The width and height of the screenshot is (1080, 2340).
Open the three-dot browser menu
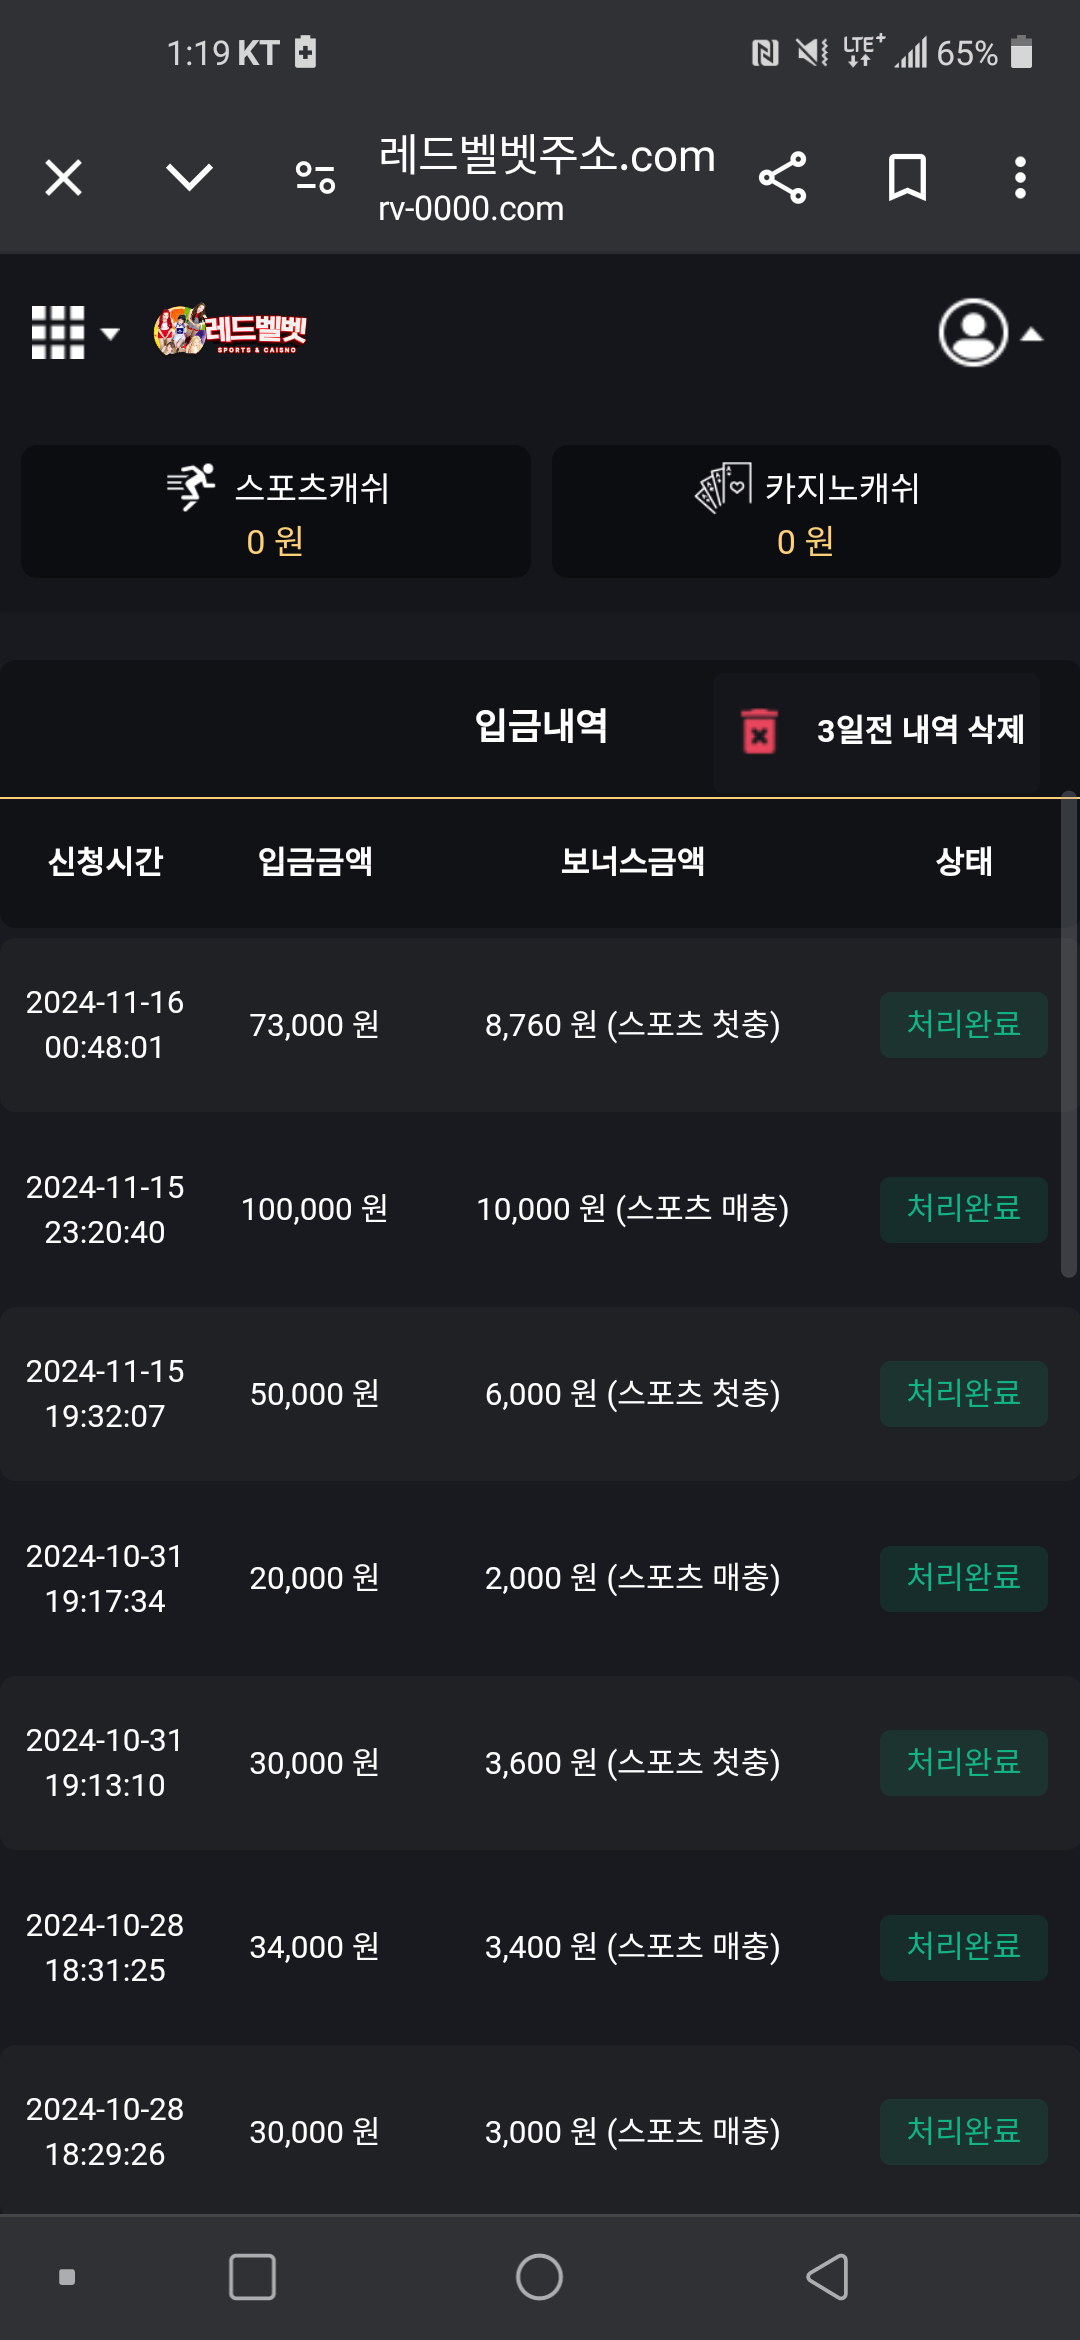click(x=1020, y=178)
